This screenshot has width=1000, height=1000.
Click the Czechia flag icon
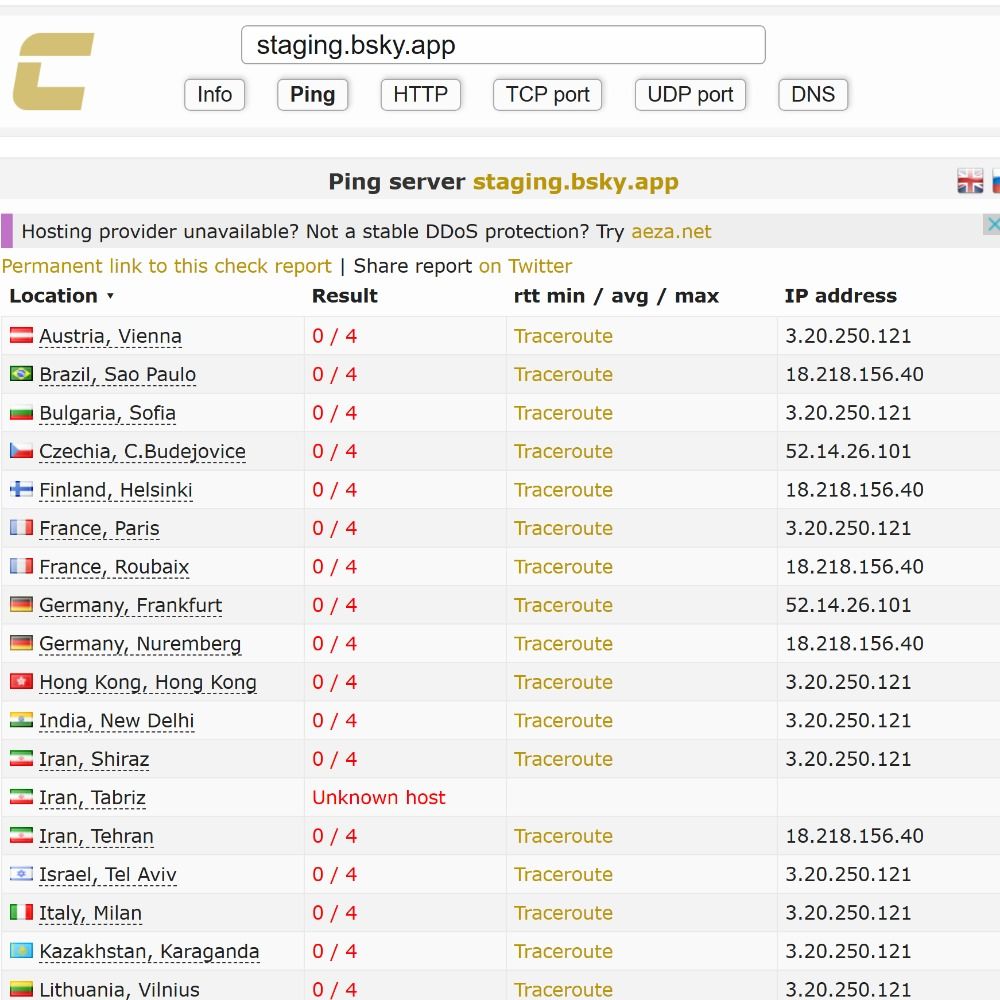click(21, 450)
